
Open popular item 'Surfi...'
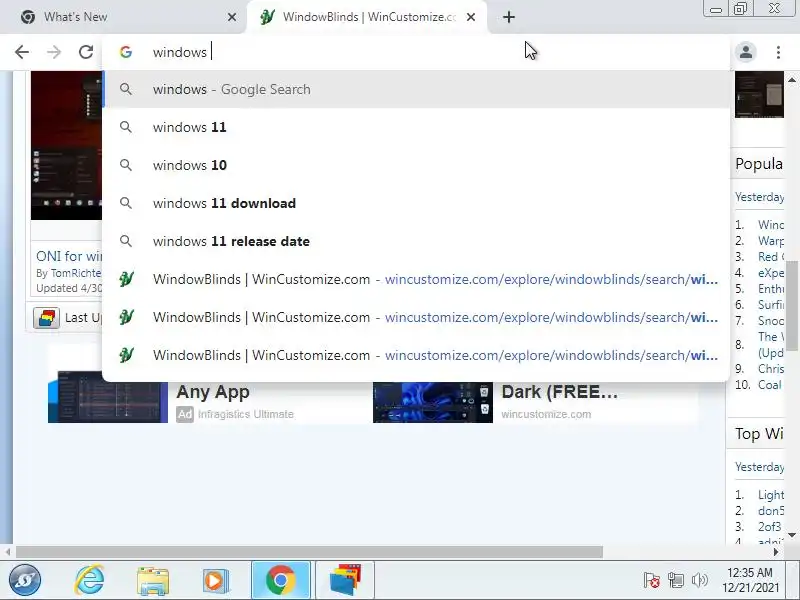(770, 305)
